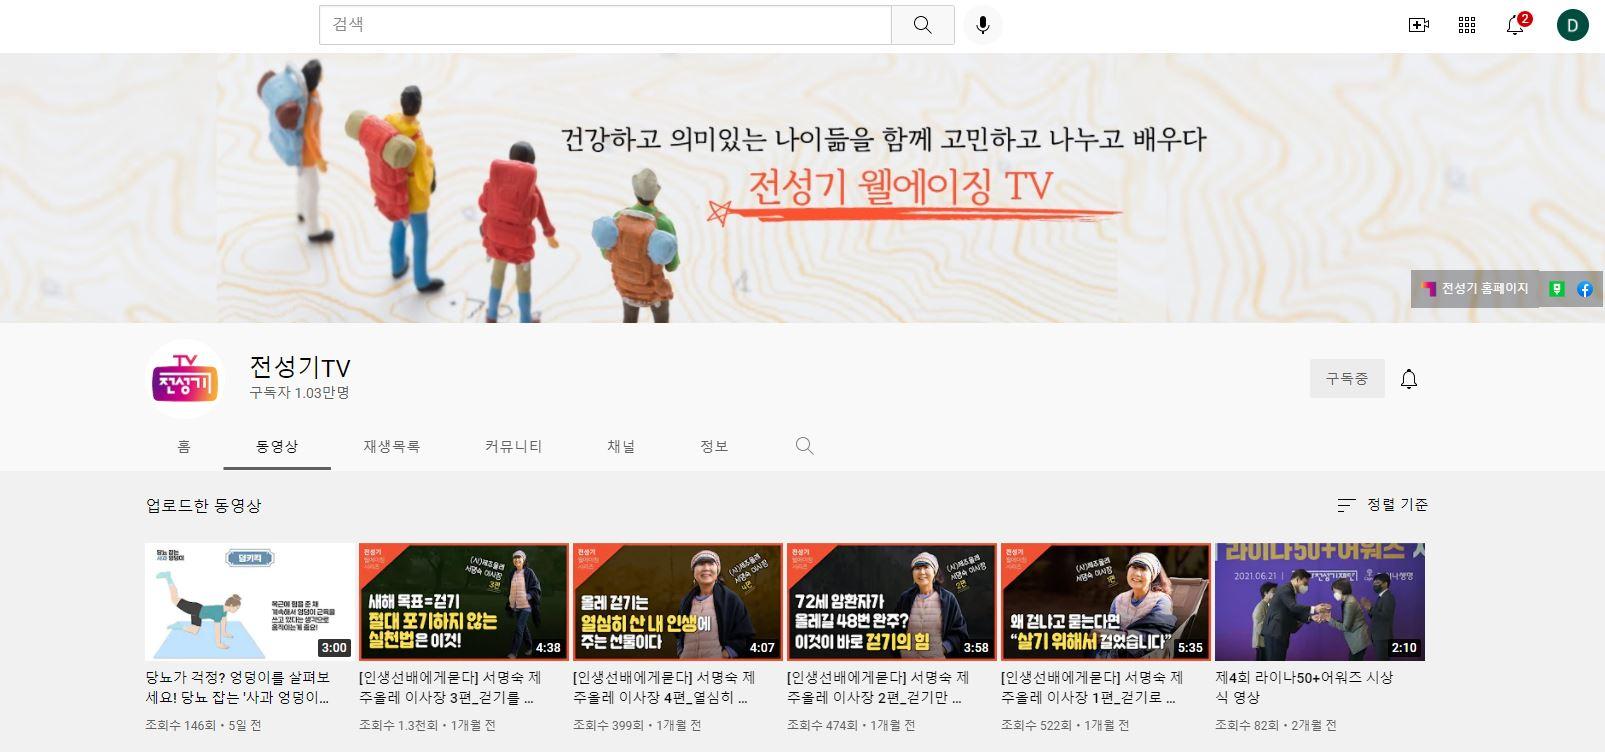Open the 정렬 기준 sort menu
This screenshot has height=752, width=1605.
click(1383, 505)
